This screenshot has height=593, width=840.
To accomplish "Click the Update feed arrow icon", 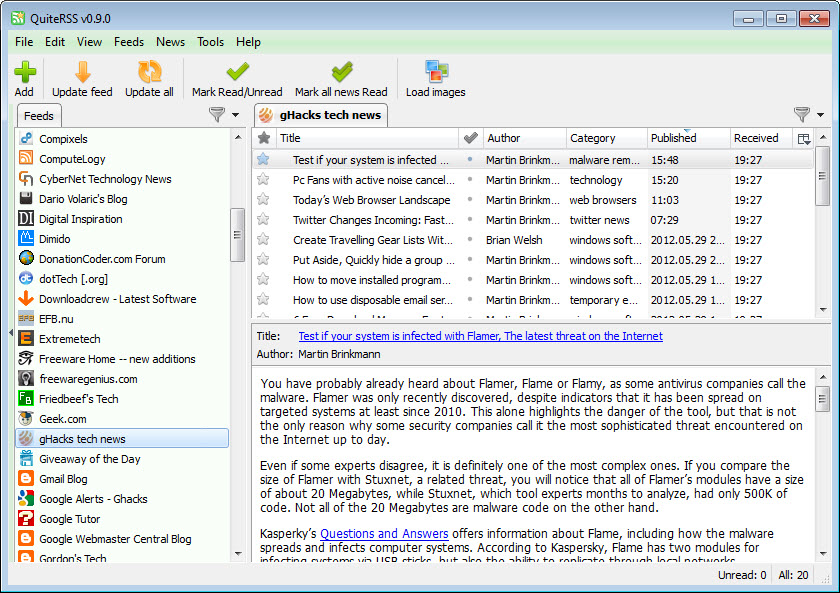I will tap(82, 72).
